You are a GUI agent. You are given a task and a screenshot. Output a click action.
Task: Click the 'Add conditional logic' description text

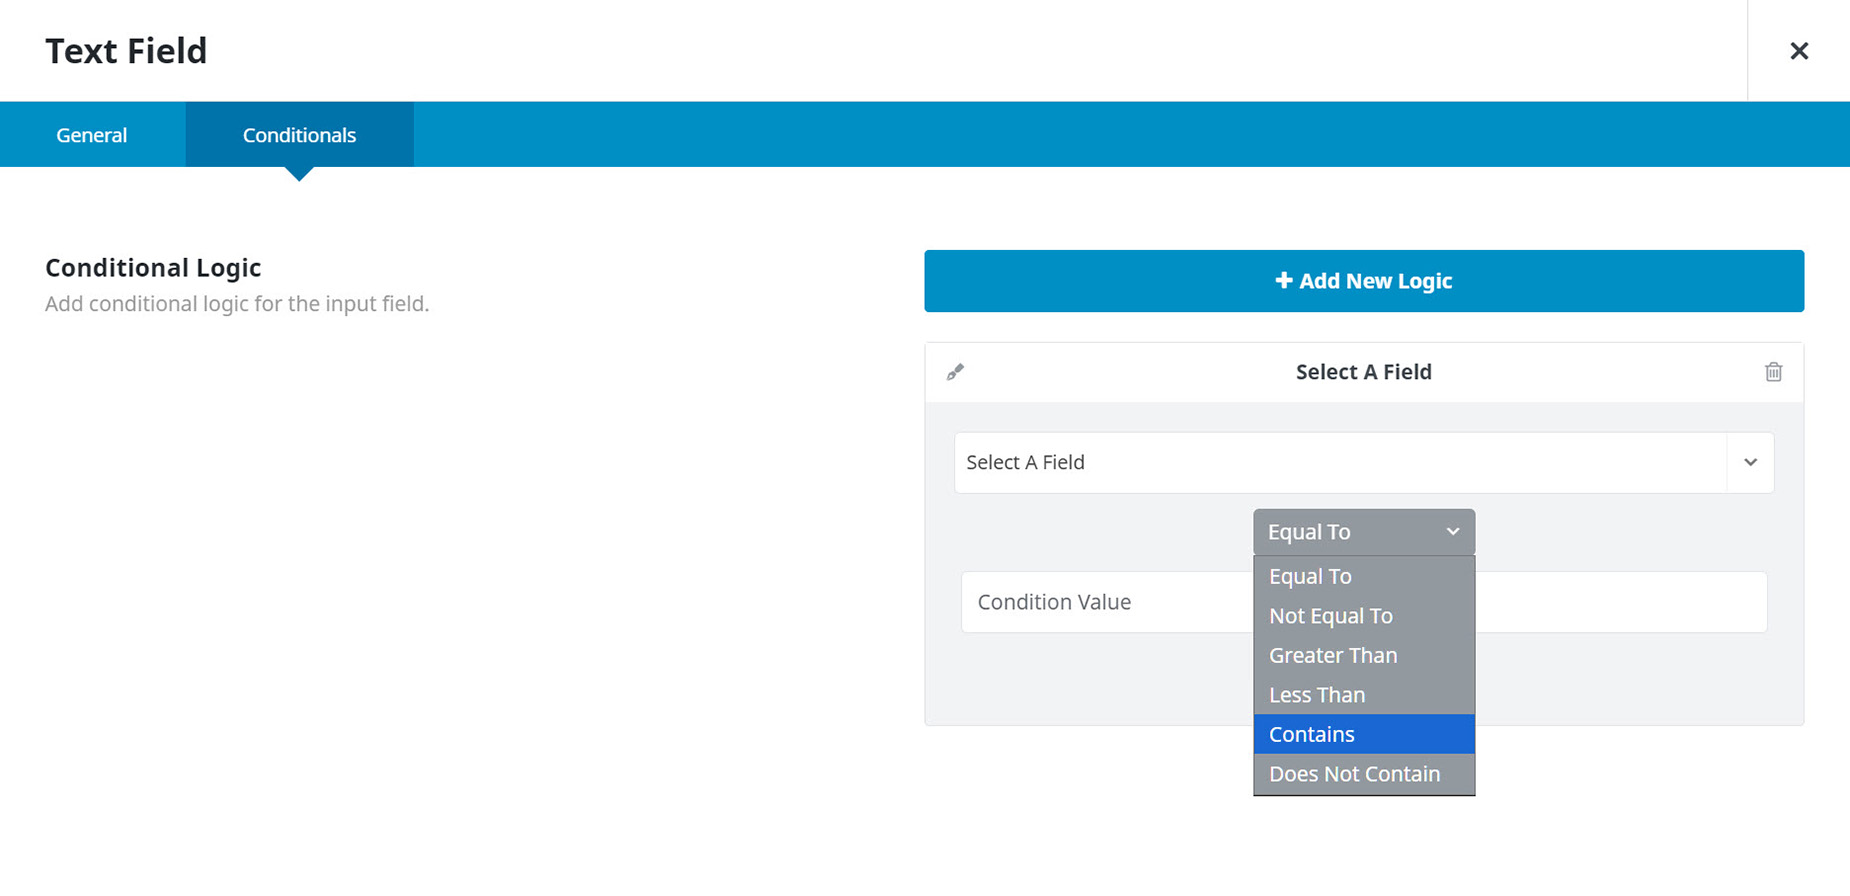point(237,304)
